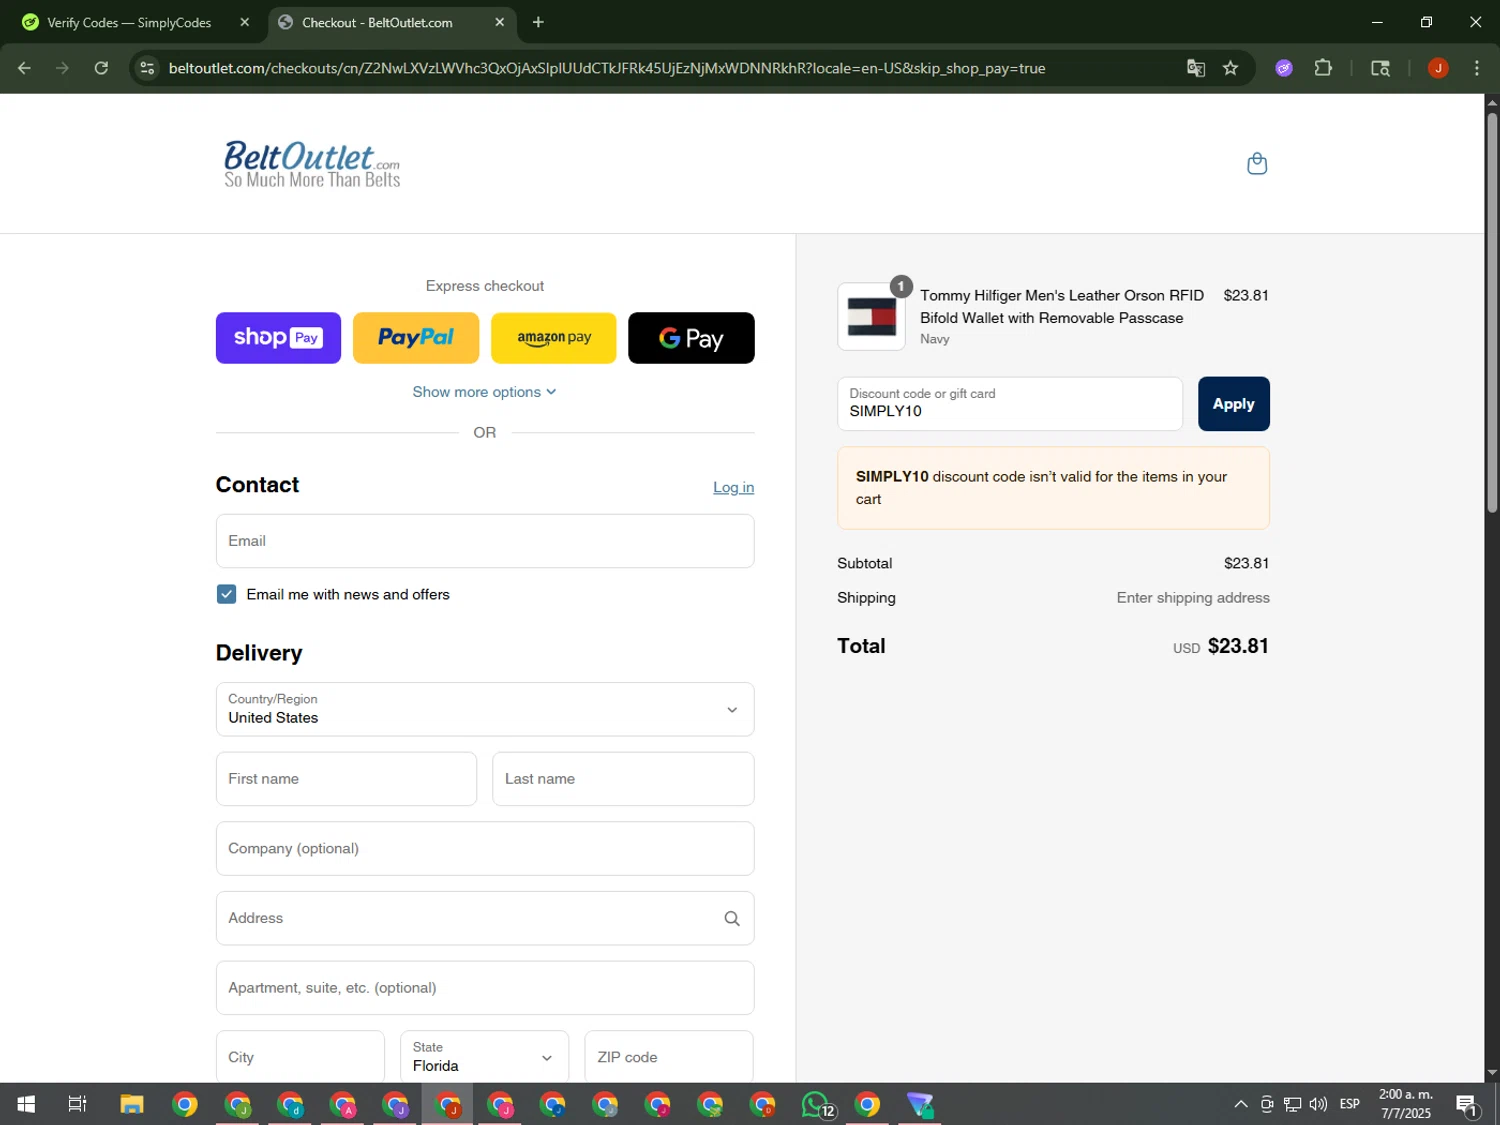The height and width of the screenshot is (1125, 1500).
Task: Open the volume control in system tray
Action: coord(1318,1104)
